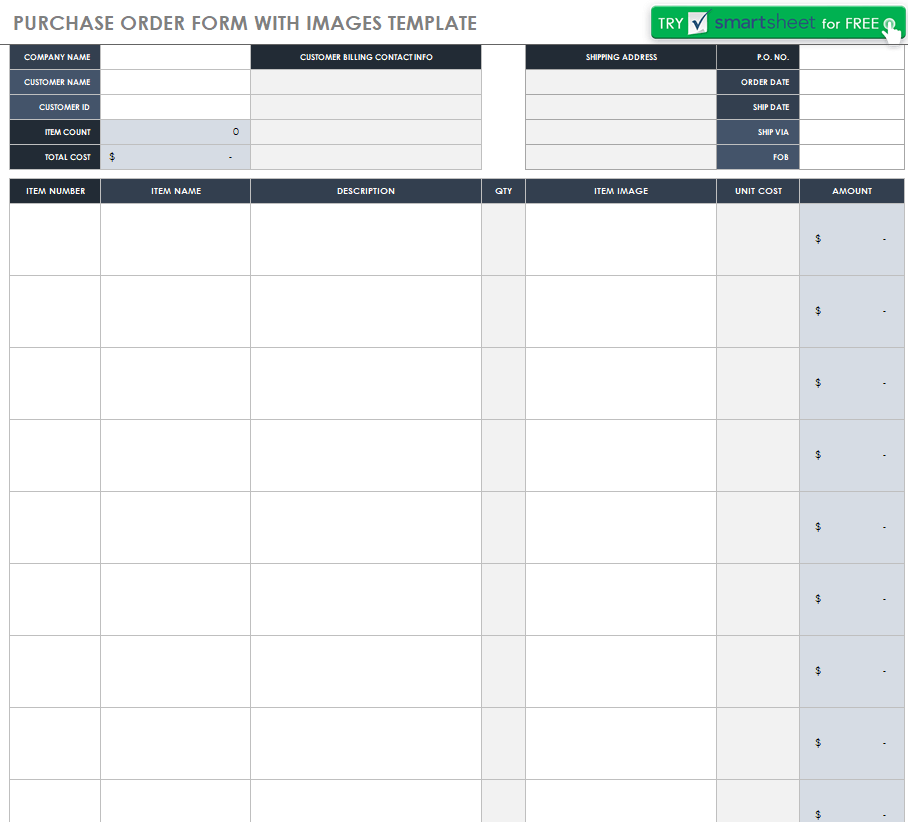Click the Unit Cost column header
The image size is (908, 822).
coord(758,191)
